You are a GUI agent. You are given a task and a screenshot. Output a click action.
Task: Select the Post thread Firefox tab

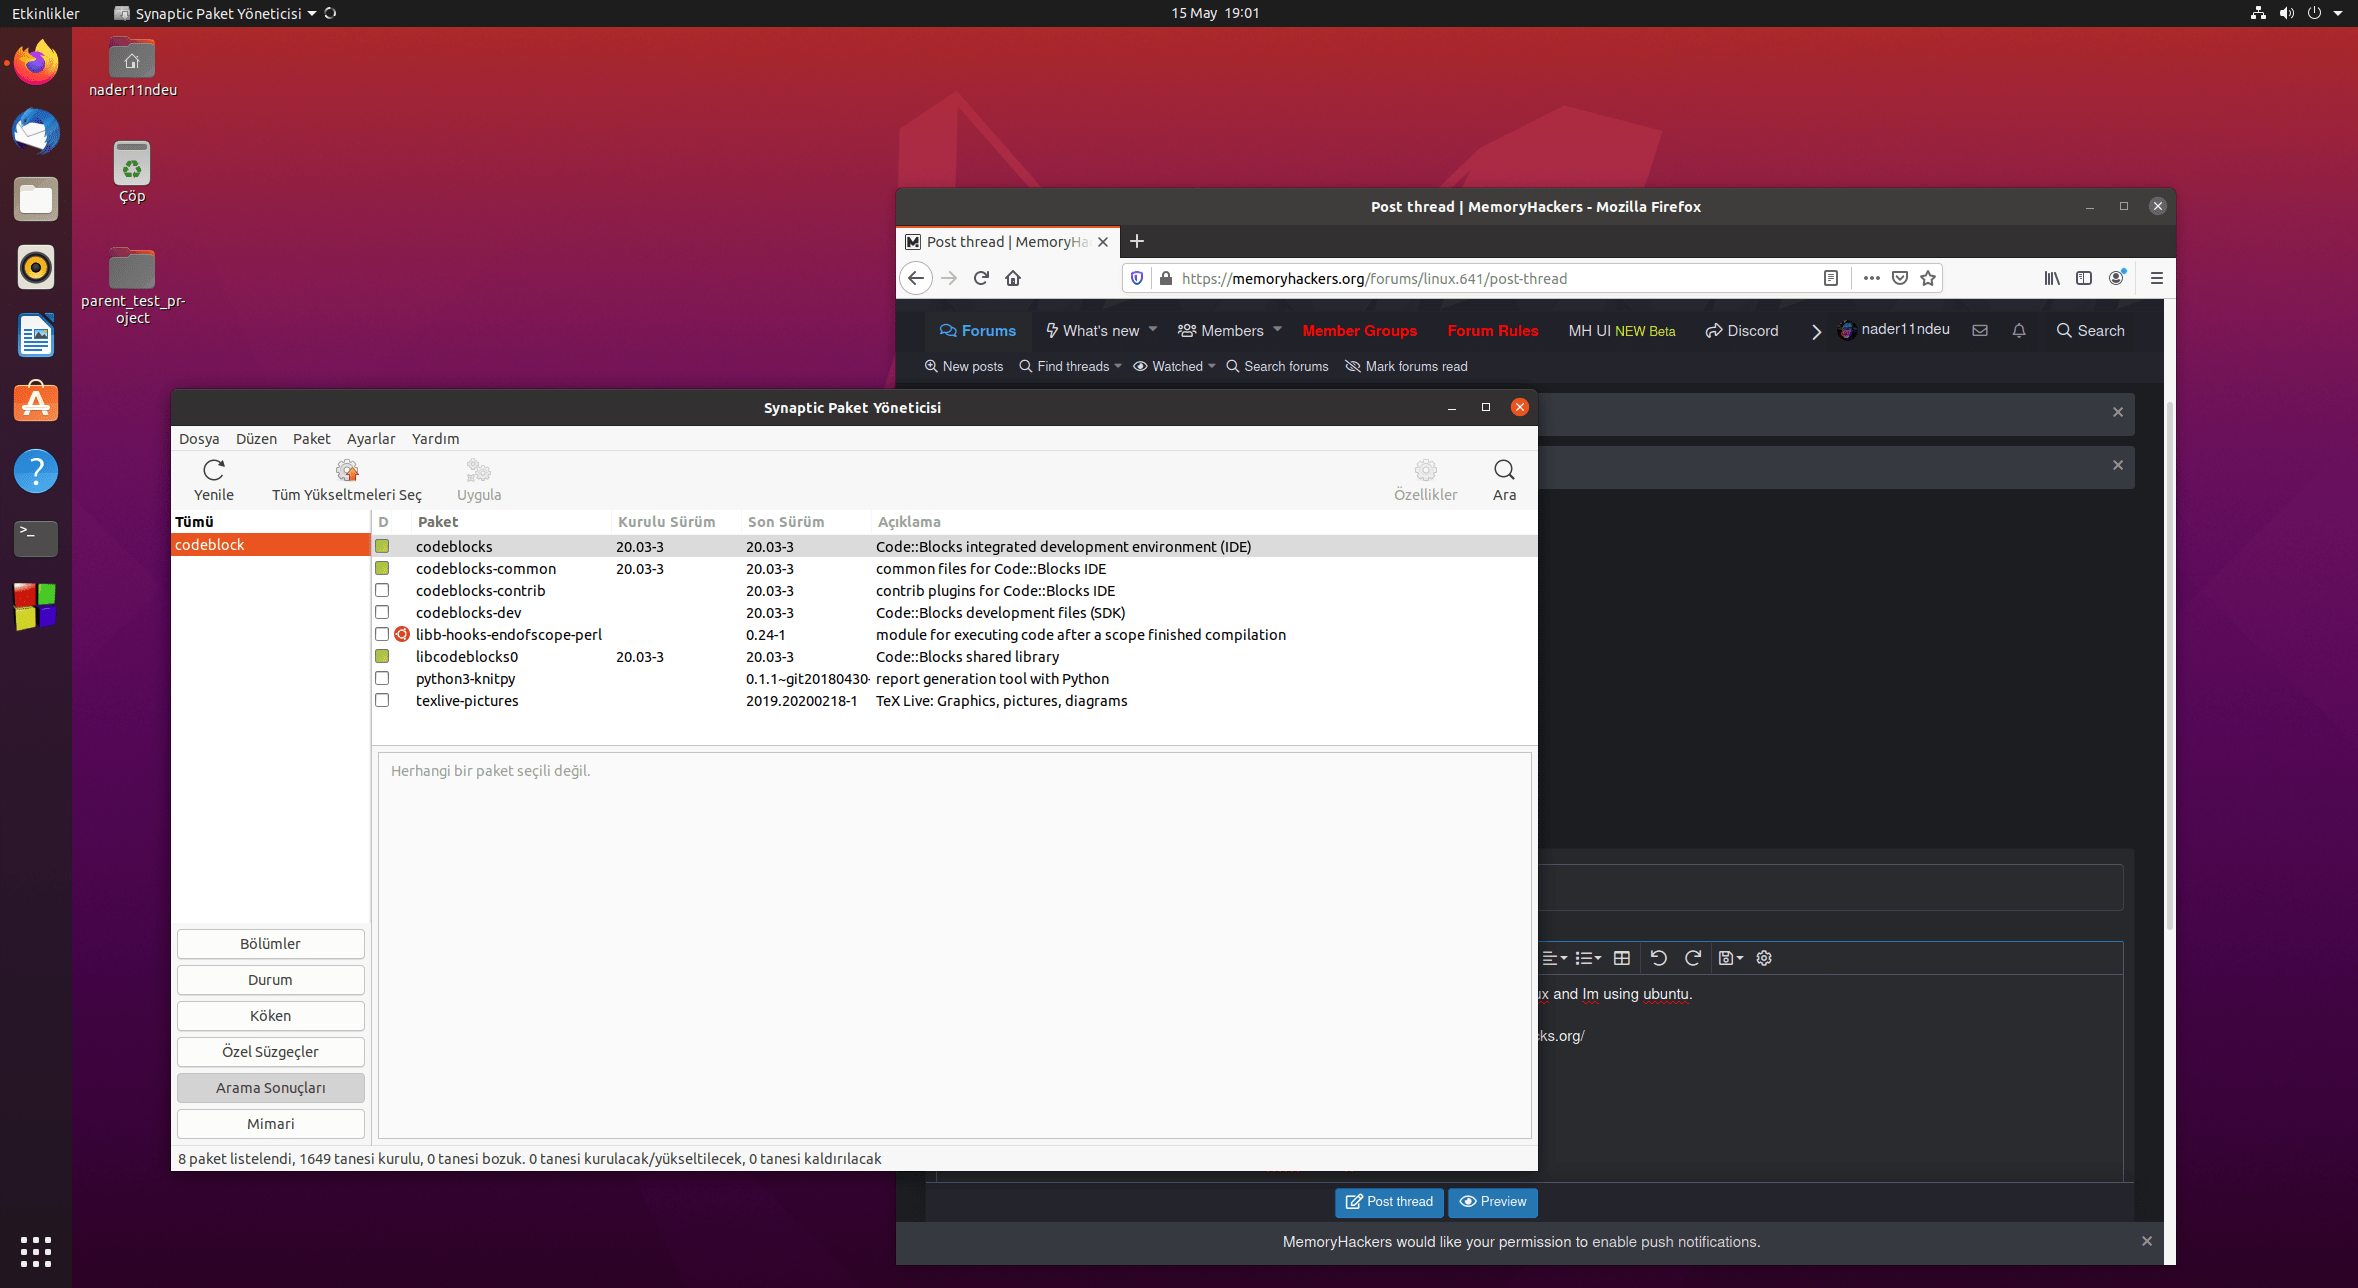coord(1007,241)
